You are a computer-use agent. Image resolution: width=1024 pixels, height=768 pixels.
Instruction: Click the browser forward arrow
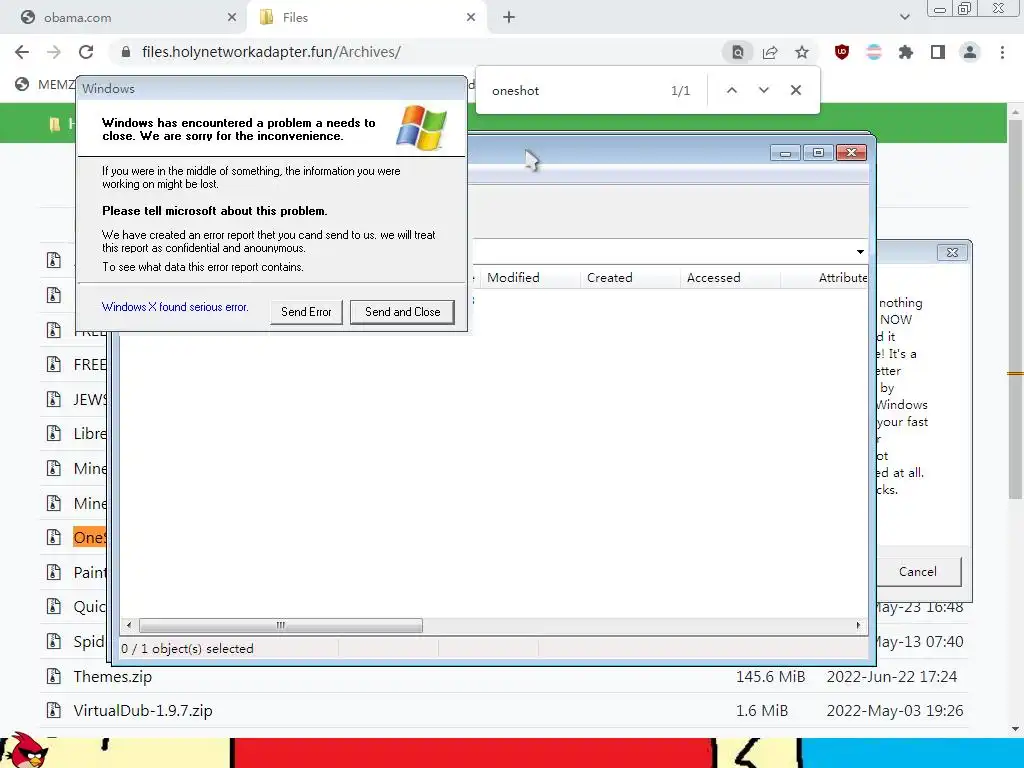(54, 52)
